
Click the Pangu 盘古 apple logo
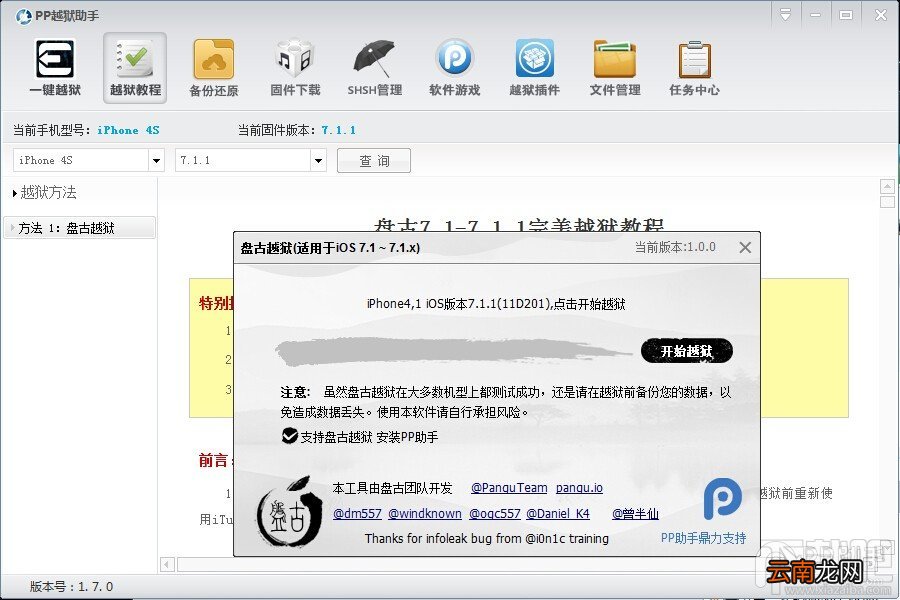[x=290, y=512]
